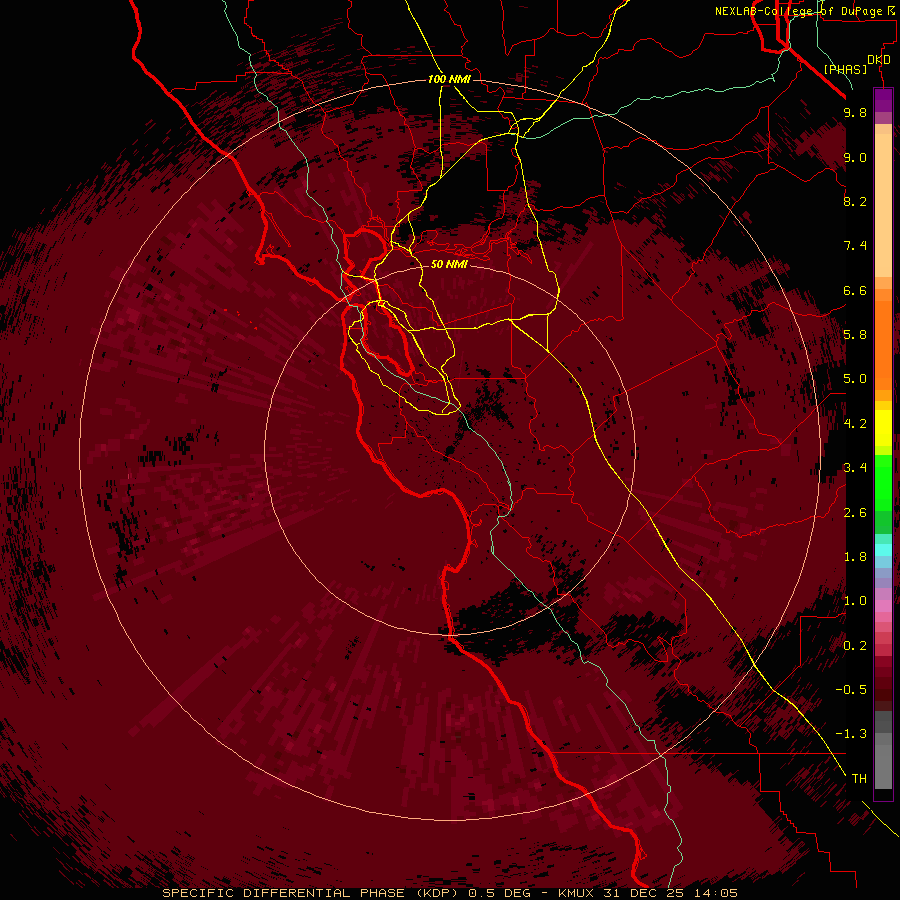Click the 1.0 value on the color scale
The height and width of the screenshot is (900, 900).
855,601
